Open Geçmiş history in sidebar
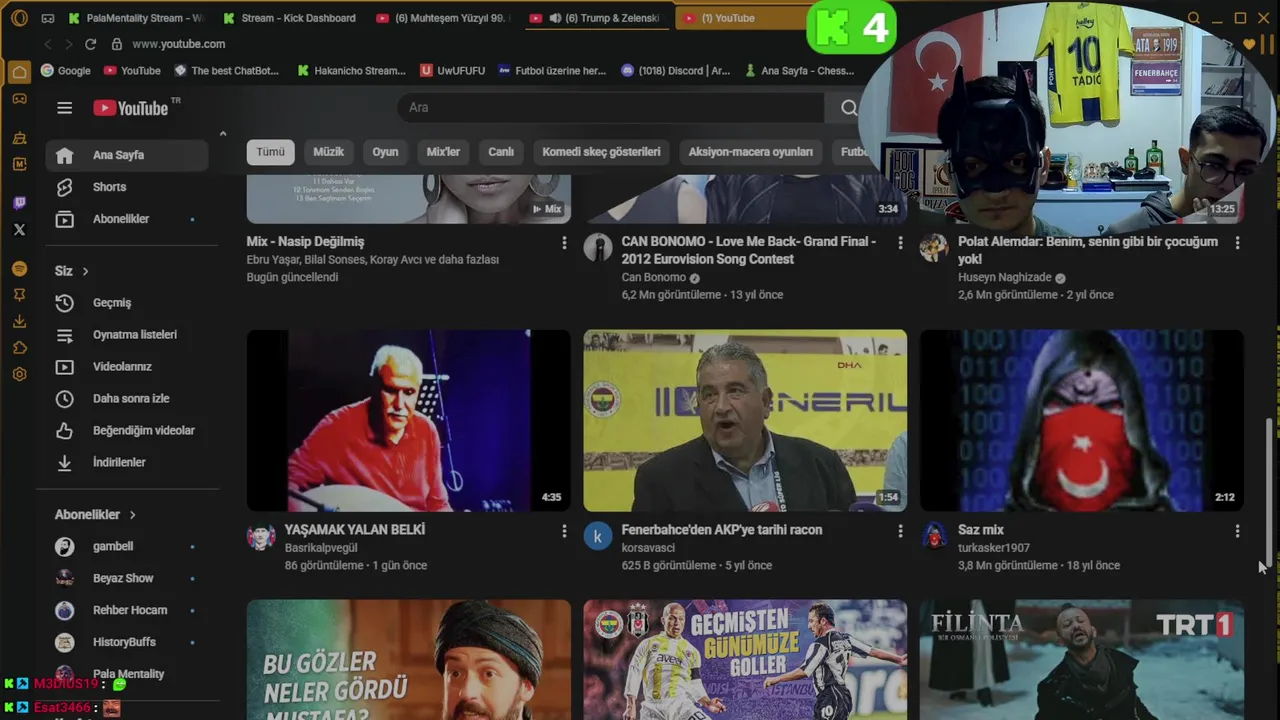 127,303
